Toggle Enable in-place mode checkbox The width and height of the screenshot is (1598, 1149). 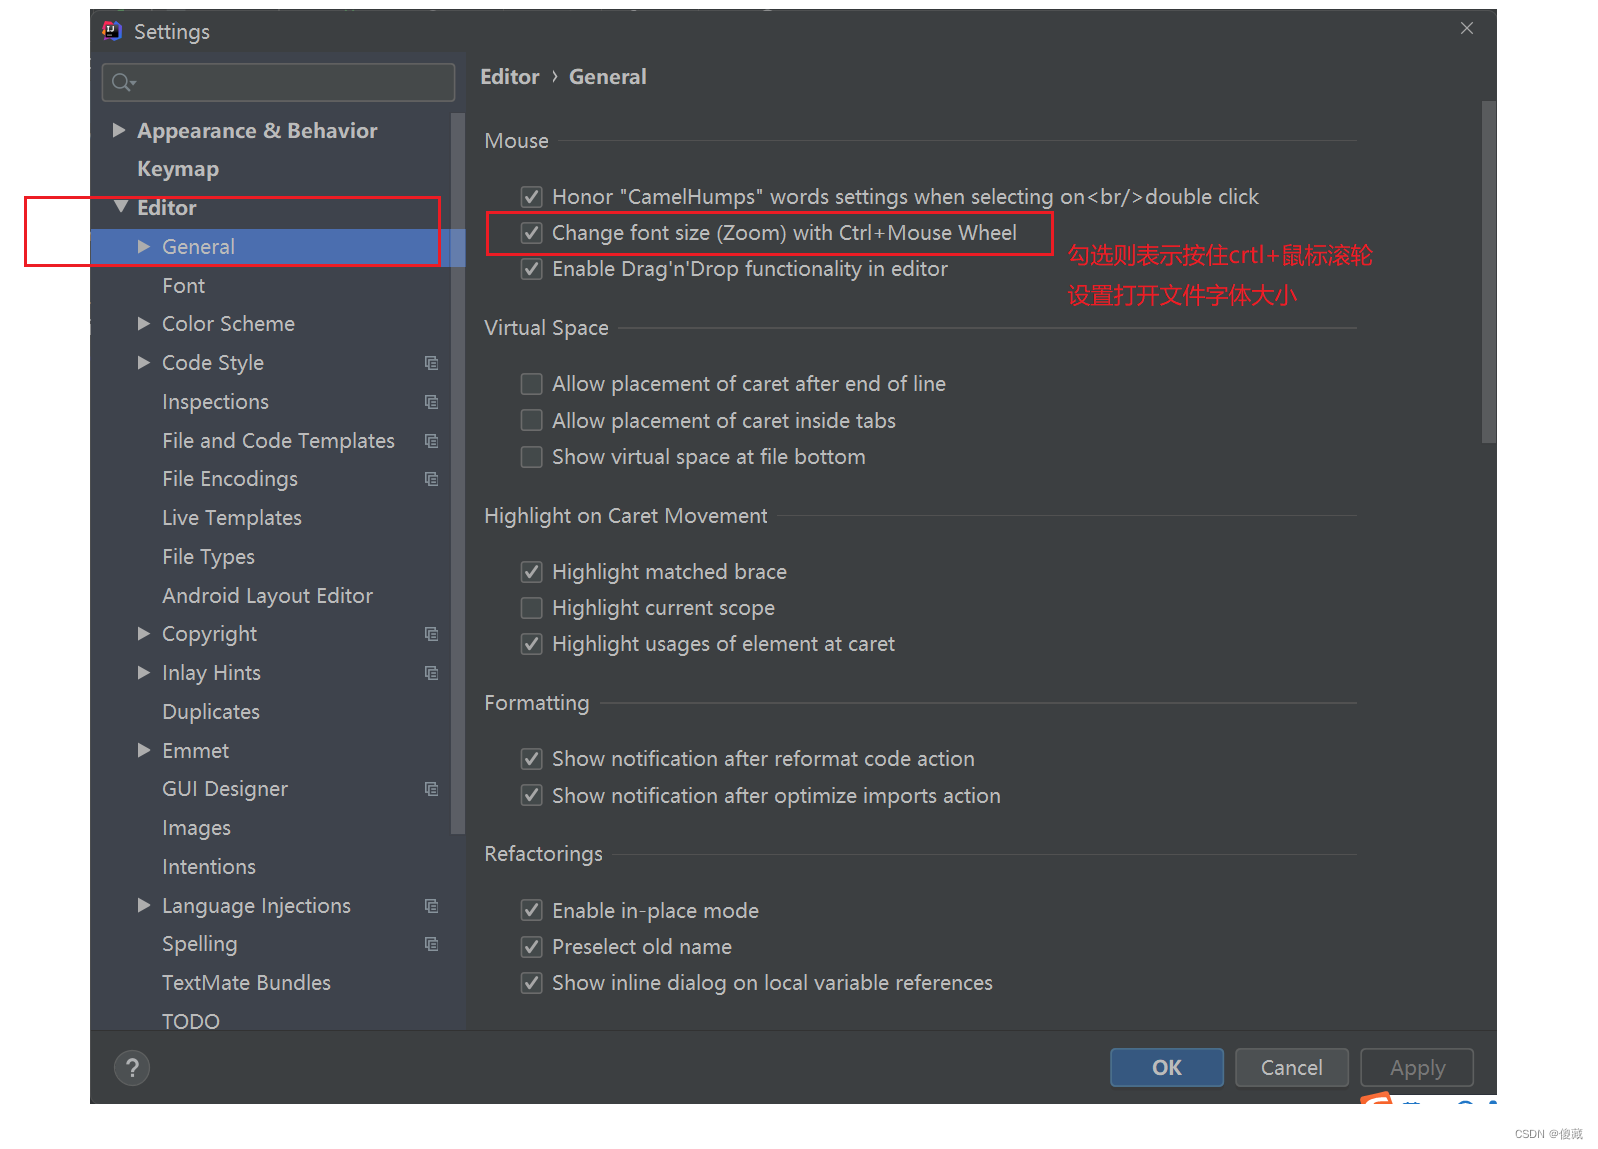point(532,911)
